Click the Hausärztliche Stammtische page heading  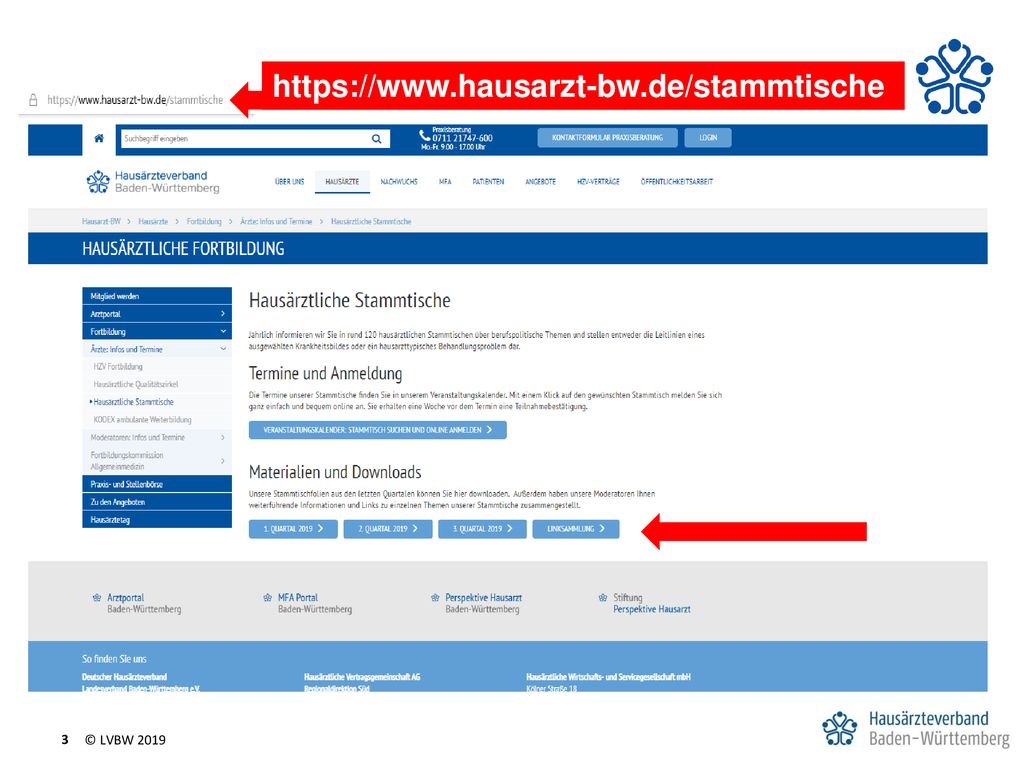point(349,300)
